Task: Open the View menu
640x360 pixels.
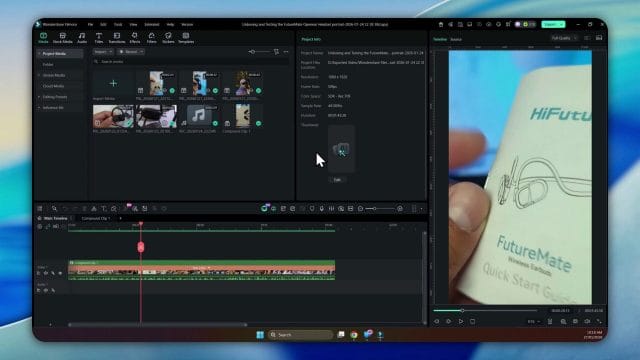Action: [133, 24]
